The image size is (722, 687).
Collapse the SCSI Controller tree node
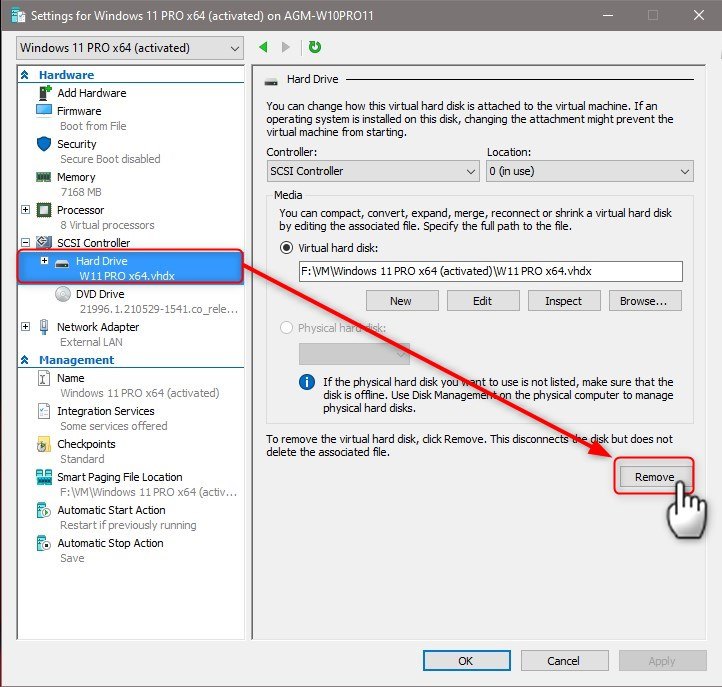pyautogui.click(x=25, y=242)
